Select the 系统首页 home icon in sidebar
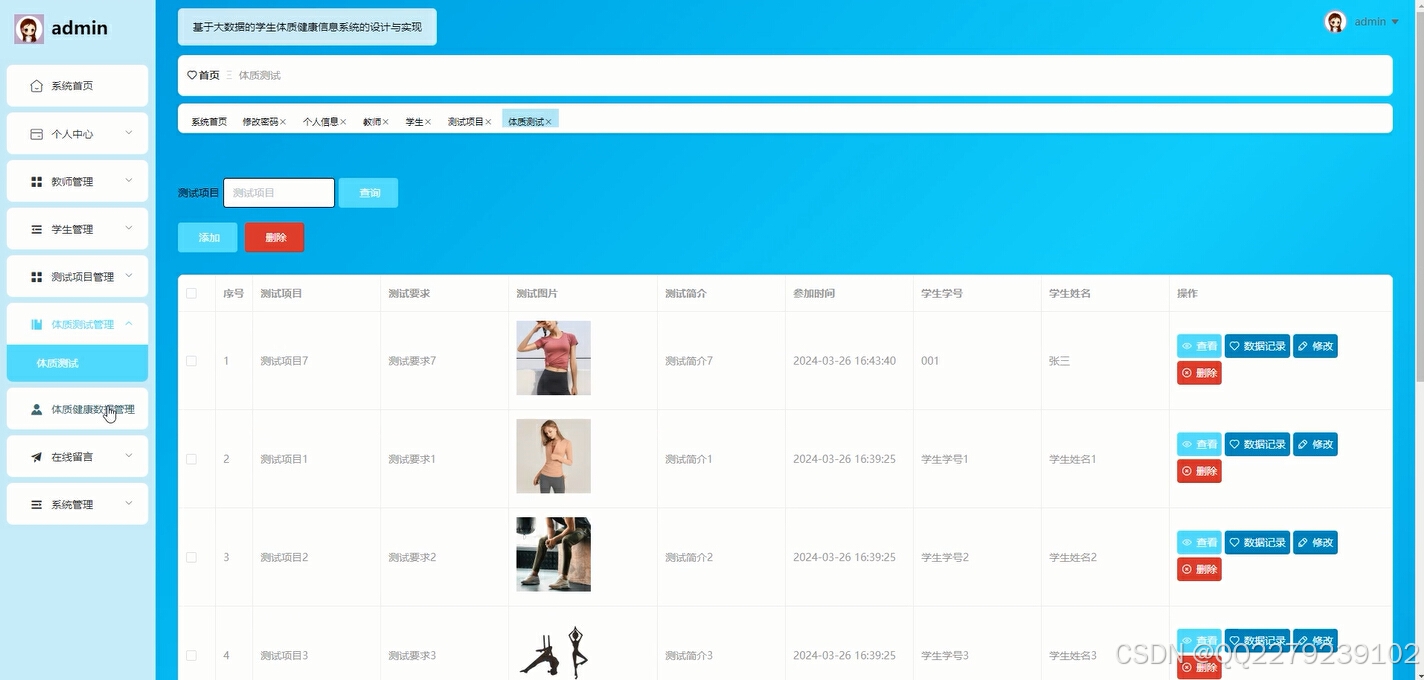This screenshot has height=680, width=1424. [35, 85]
